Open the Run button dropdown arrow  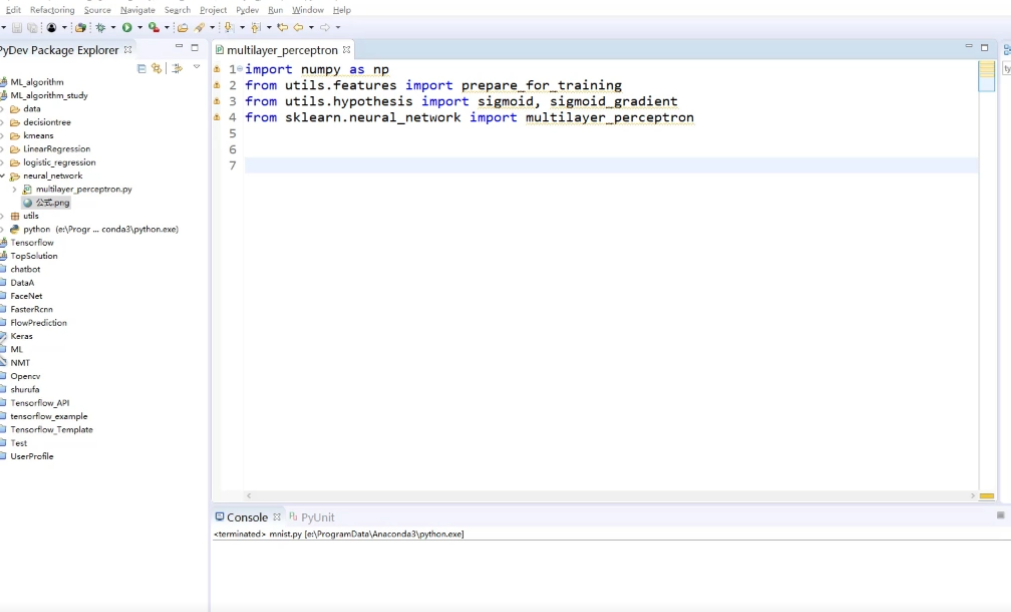tap(139, 28)
